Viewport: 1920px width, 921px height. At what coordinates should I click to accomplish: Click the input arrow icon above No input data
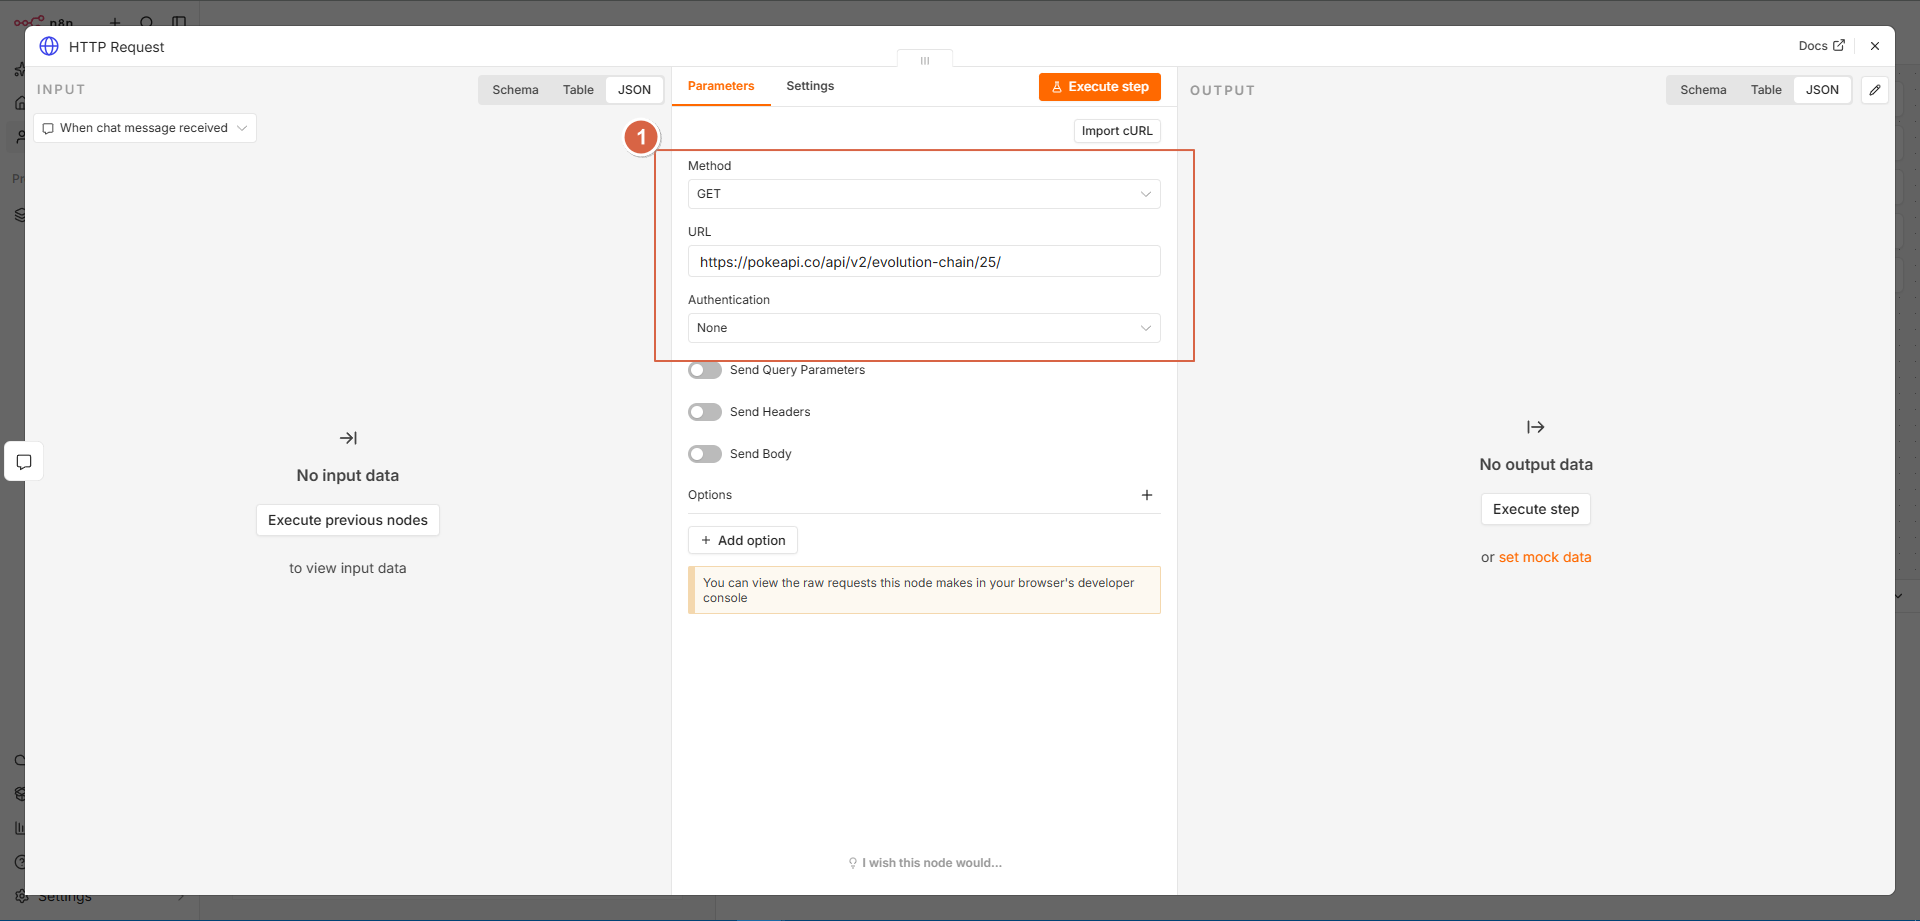[x=348, y=438]
